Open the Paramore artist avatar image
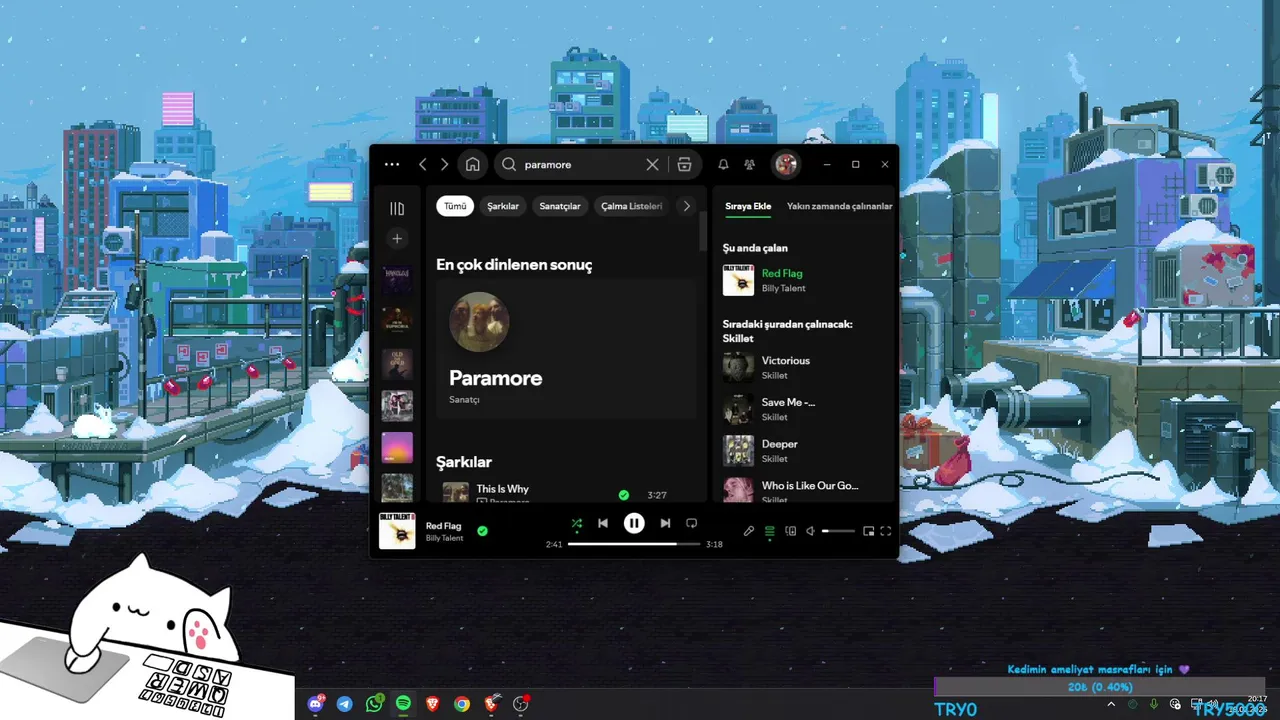Image resolution: width=1280 pixels, height=720 pixels. (x=479, y=322)
